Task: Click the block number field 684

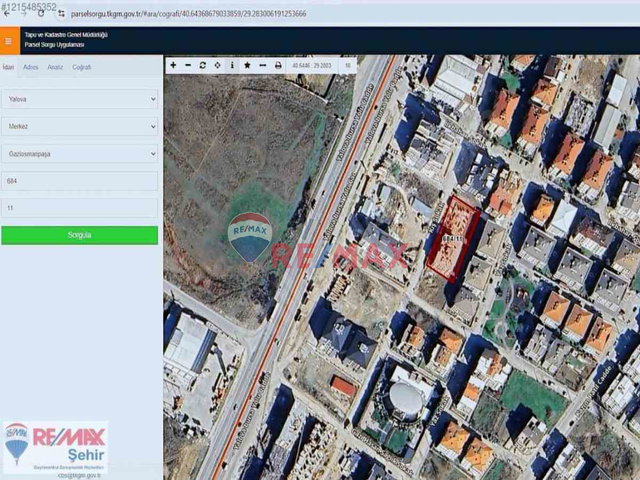Action: [x=80, y=181]
